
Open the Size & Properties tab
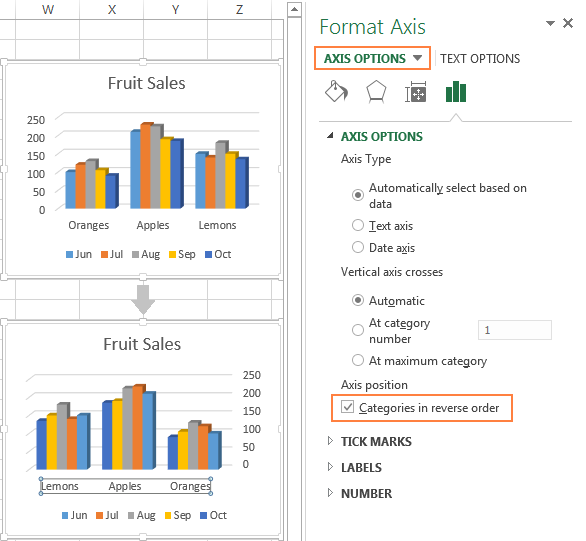coord(416,92)
